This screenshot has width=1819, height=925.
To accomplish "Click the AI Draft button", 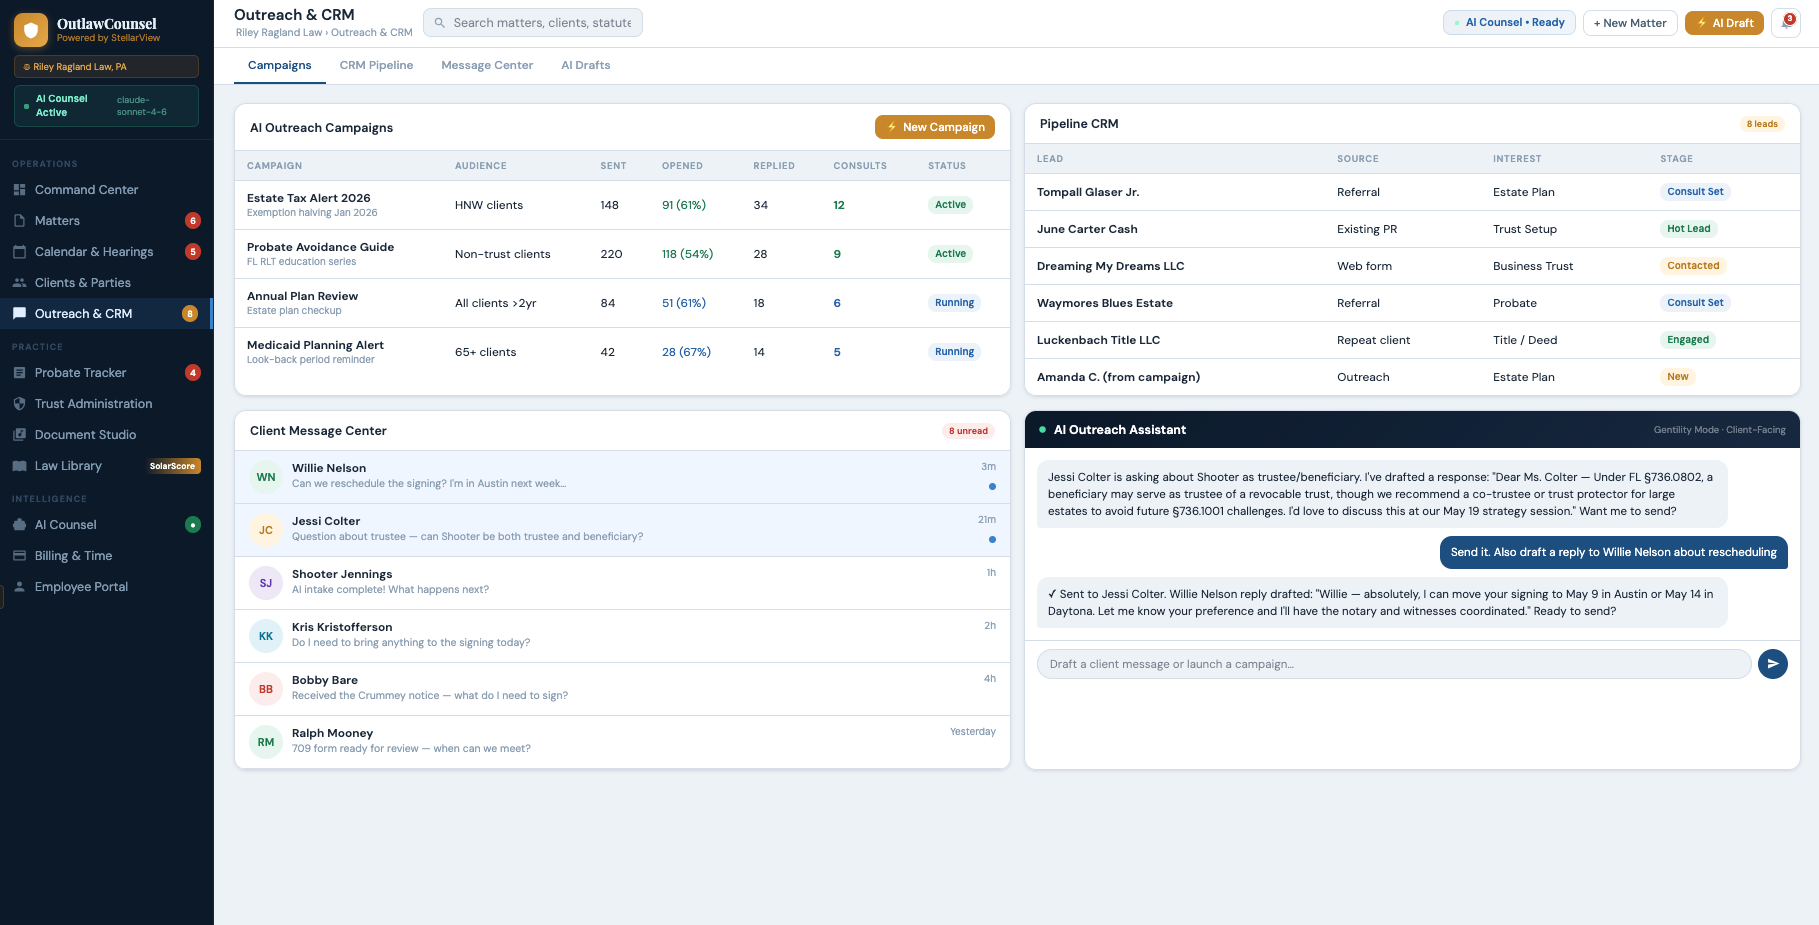I will [1724, 23].
